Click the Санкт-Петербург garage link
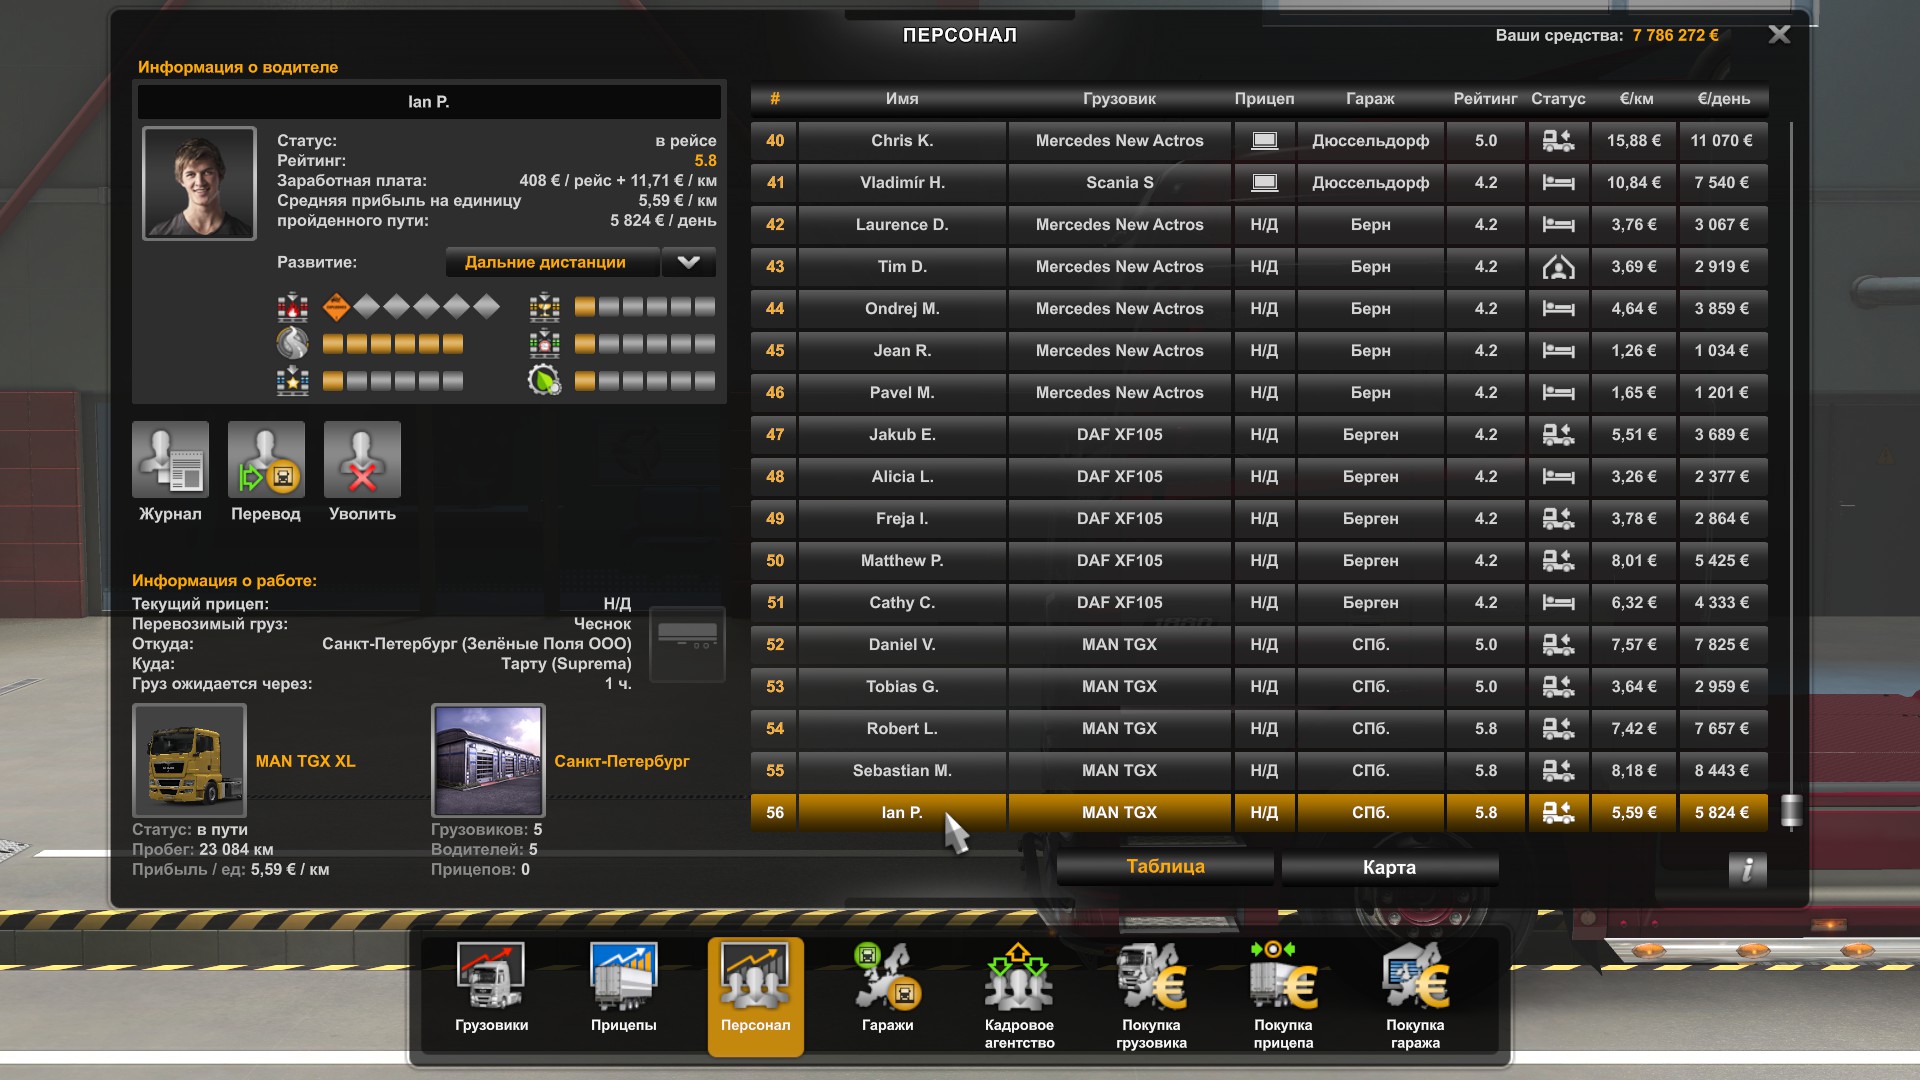This screenshot has height=1080, width=1920. coord(621,761)
